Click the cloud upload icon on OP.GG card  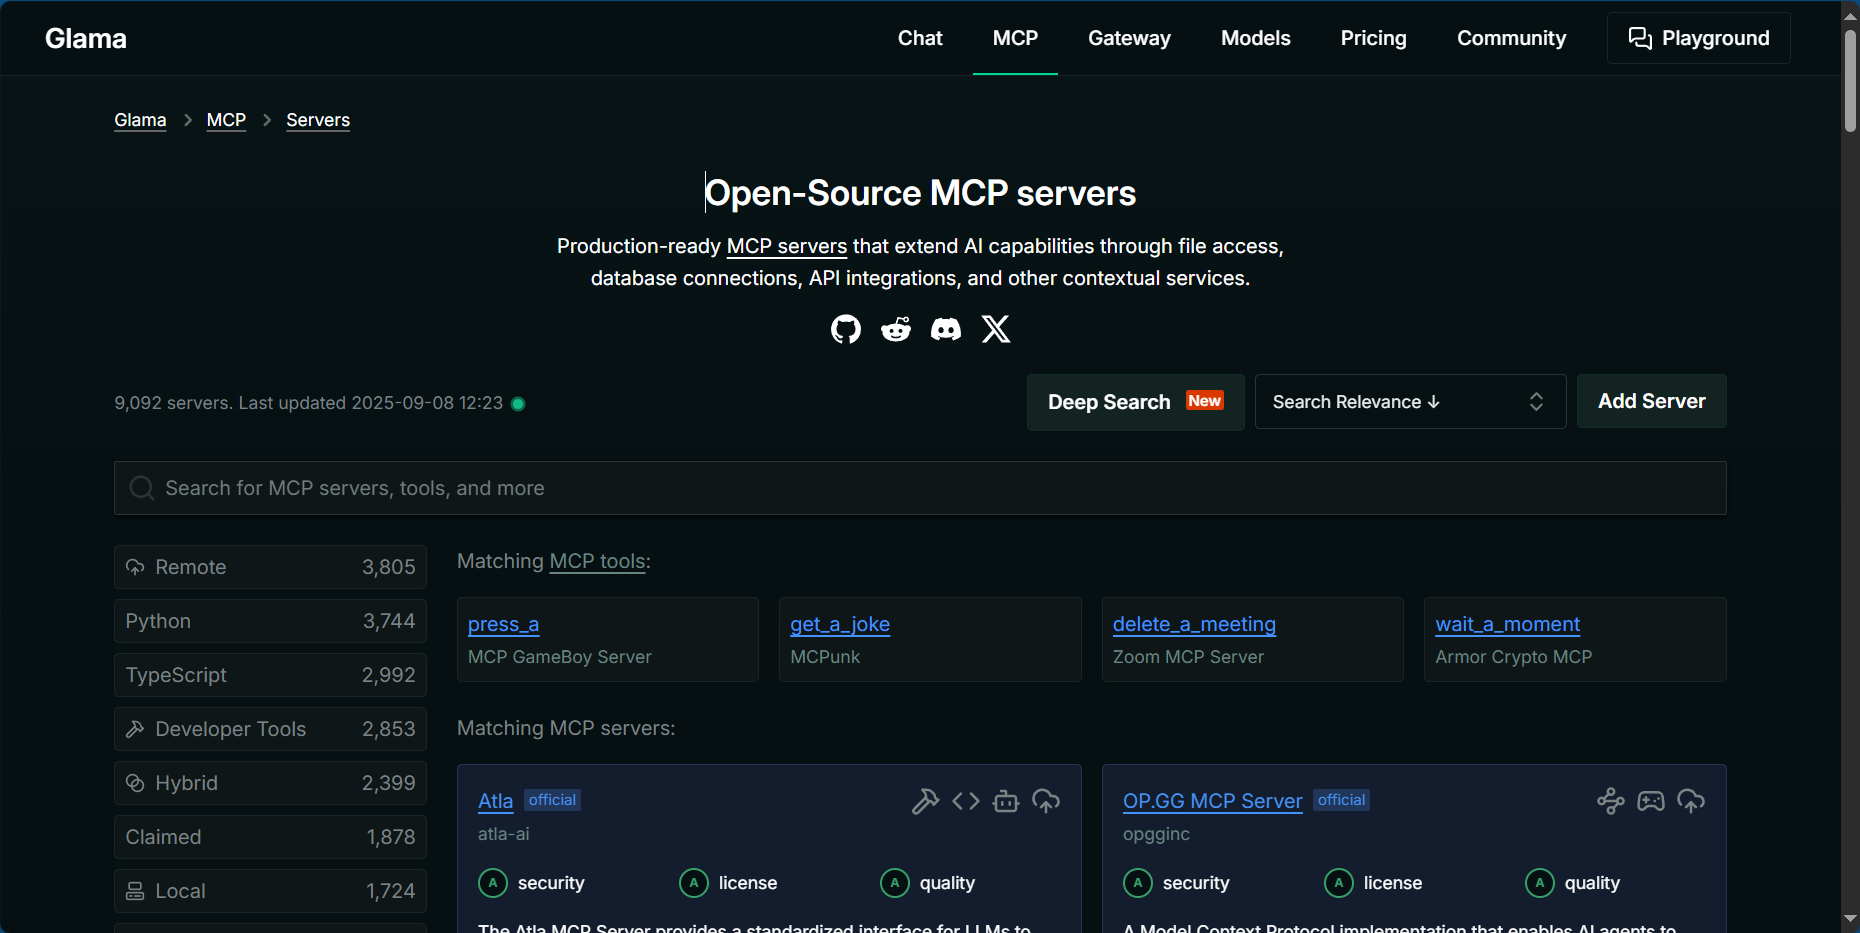[x=1691, y=801]
